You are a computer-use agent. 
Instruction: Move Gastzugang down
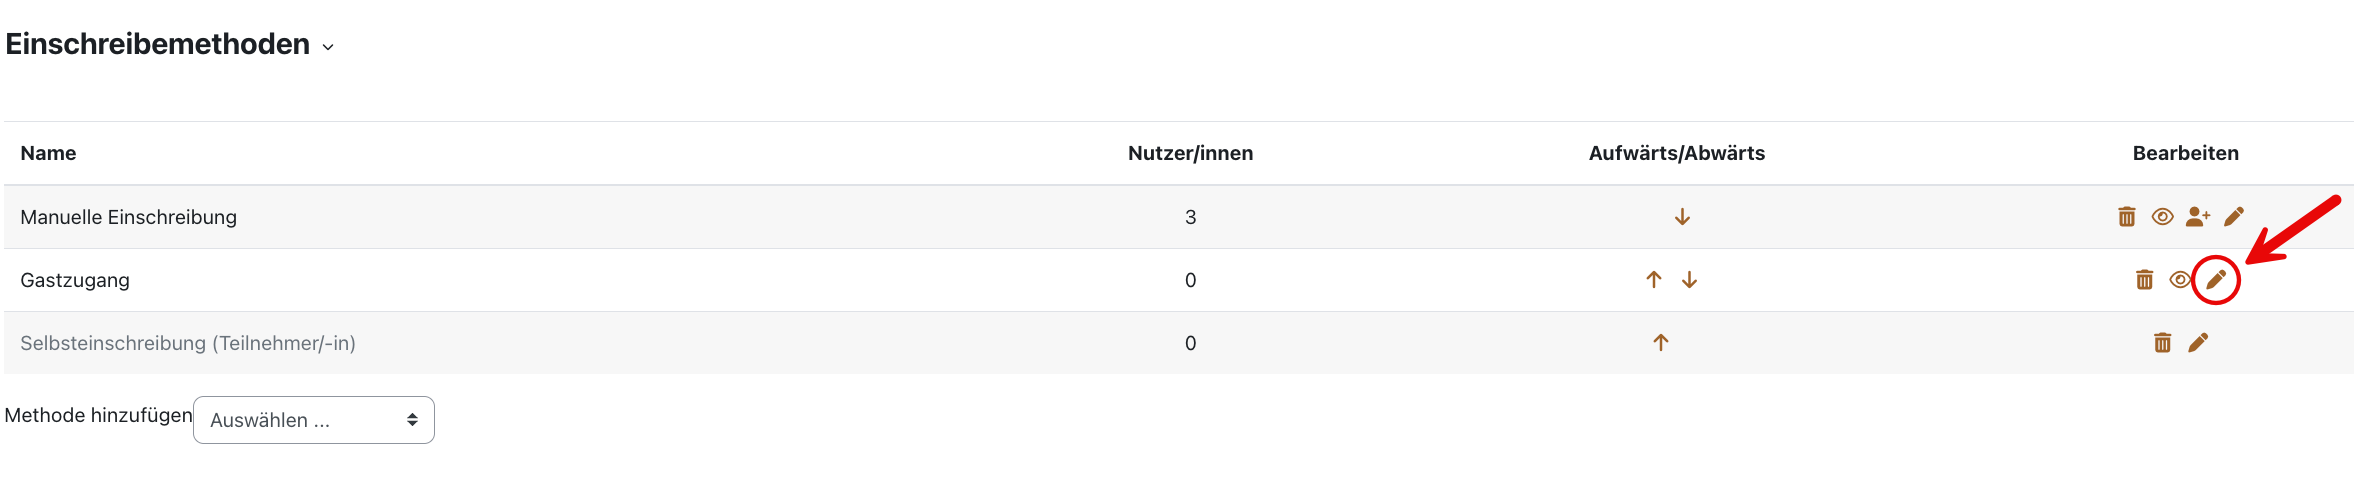pyautogui.click(x=1689, y=280)
